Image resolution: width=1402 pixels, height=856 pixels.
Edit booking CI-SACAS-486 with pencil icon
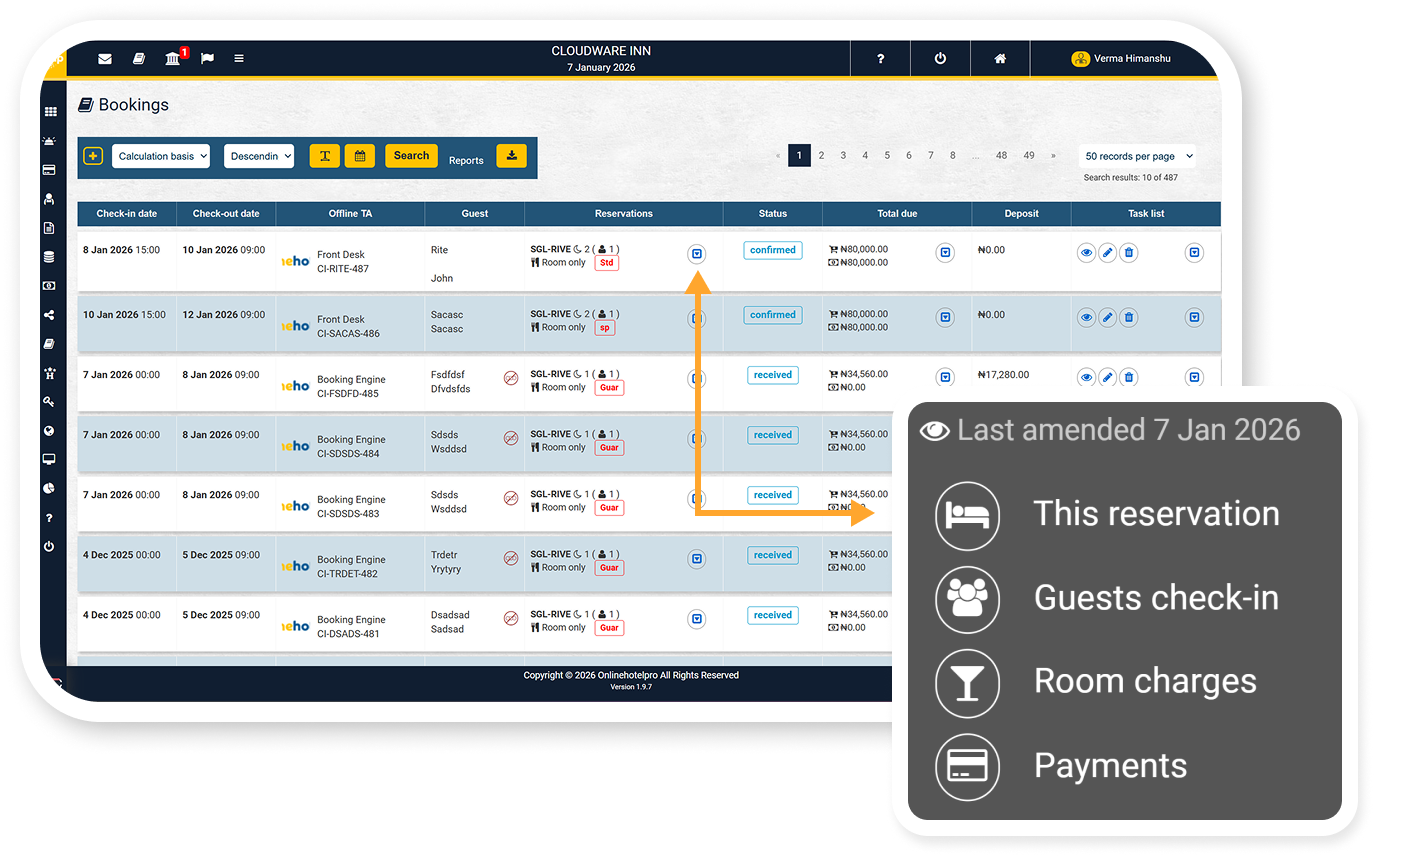pyautogui.click(x=1107, y=318)
